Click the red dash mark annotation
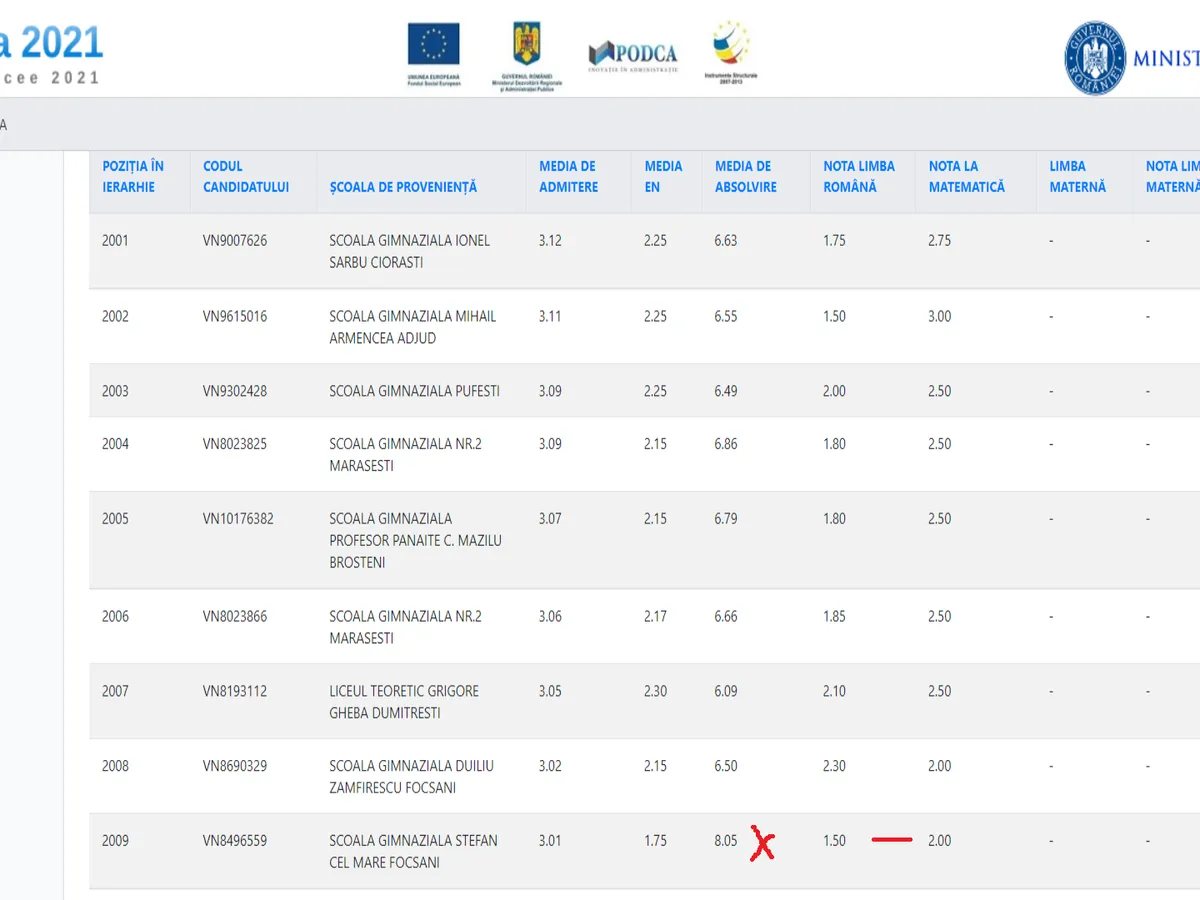Image resolution: width=1200 pixels, height=900 pixels. [x=891, y=840]
